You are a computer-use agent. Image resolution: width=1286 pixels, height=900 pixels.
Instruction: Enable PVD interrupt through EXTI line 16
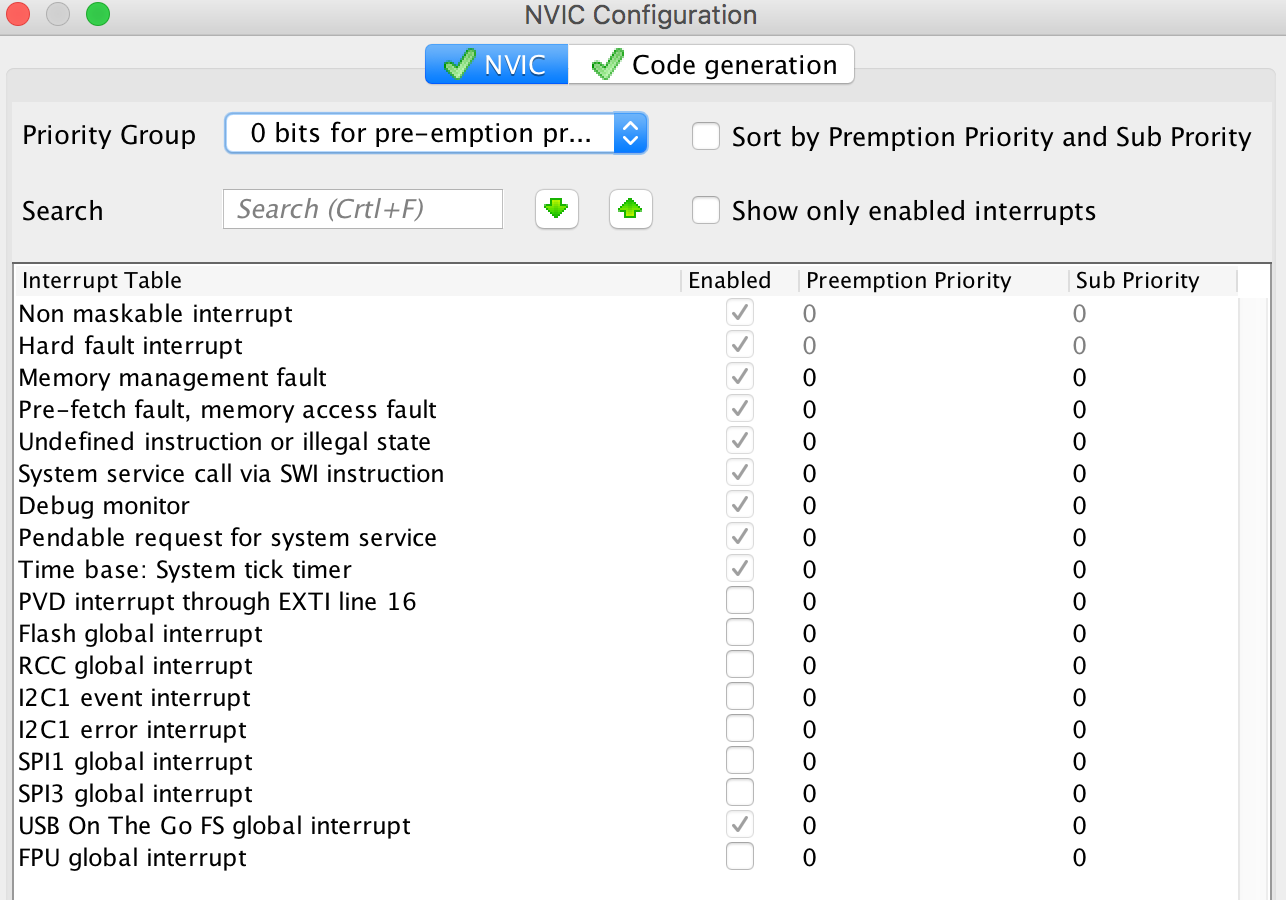coord(740,601)
